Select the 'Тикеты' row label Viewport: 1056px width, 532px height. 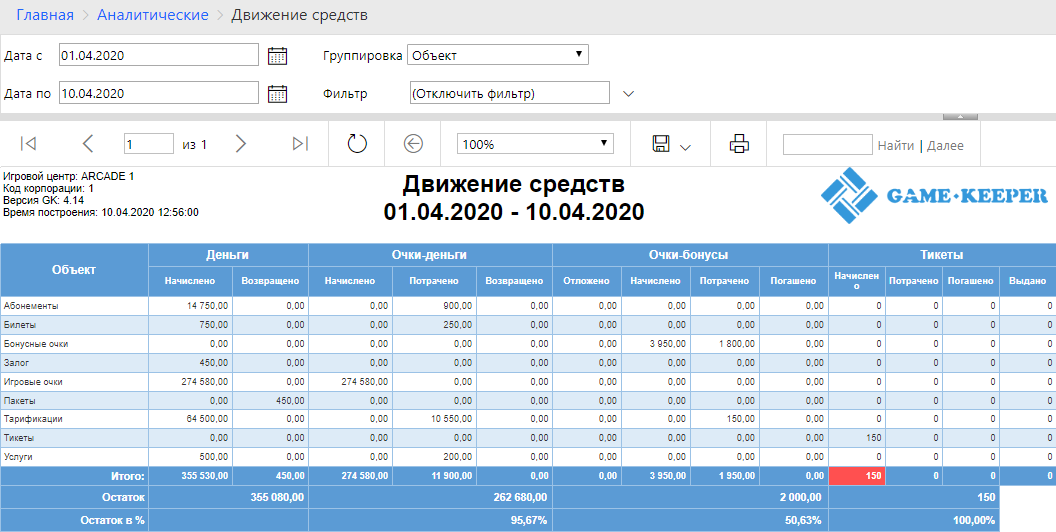(19, 438)
